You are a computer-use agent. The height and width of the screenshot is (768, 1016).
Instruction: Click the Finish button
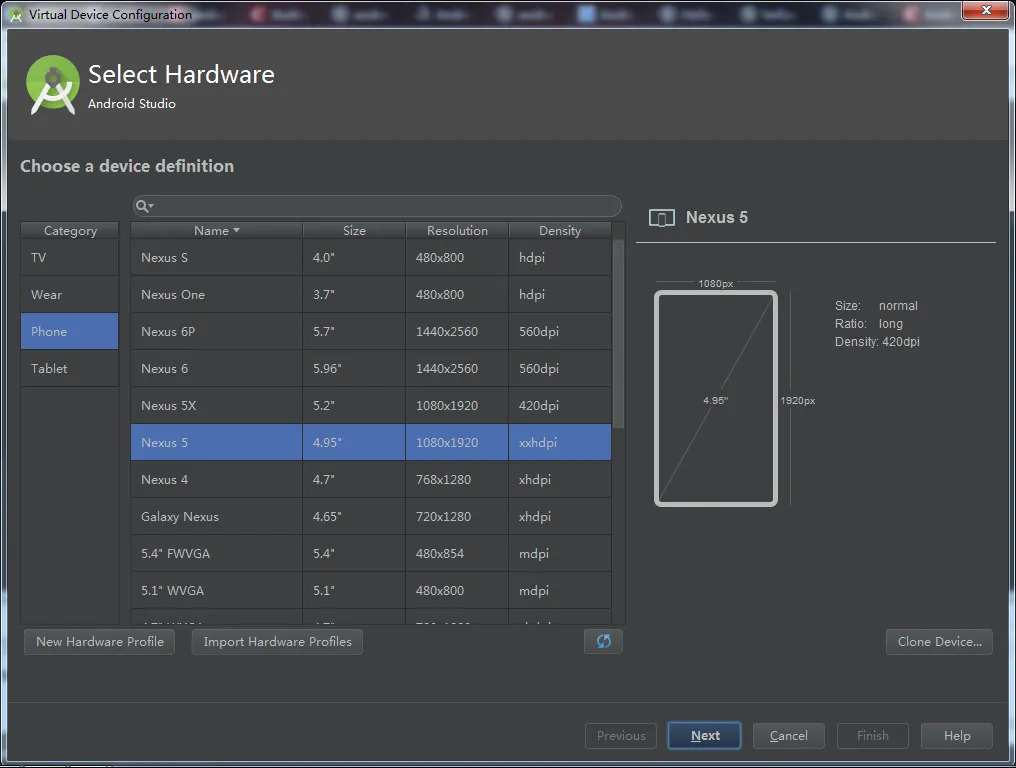coord(872,736)
